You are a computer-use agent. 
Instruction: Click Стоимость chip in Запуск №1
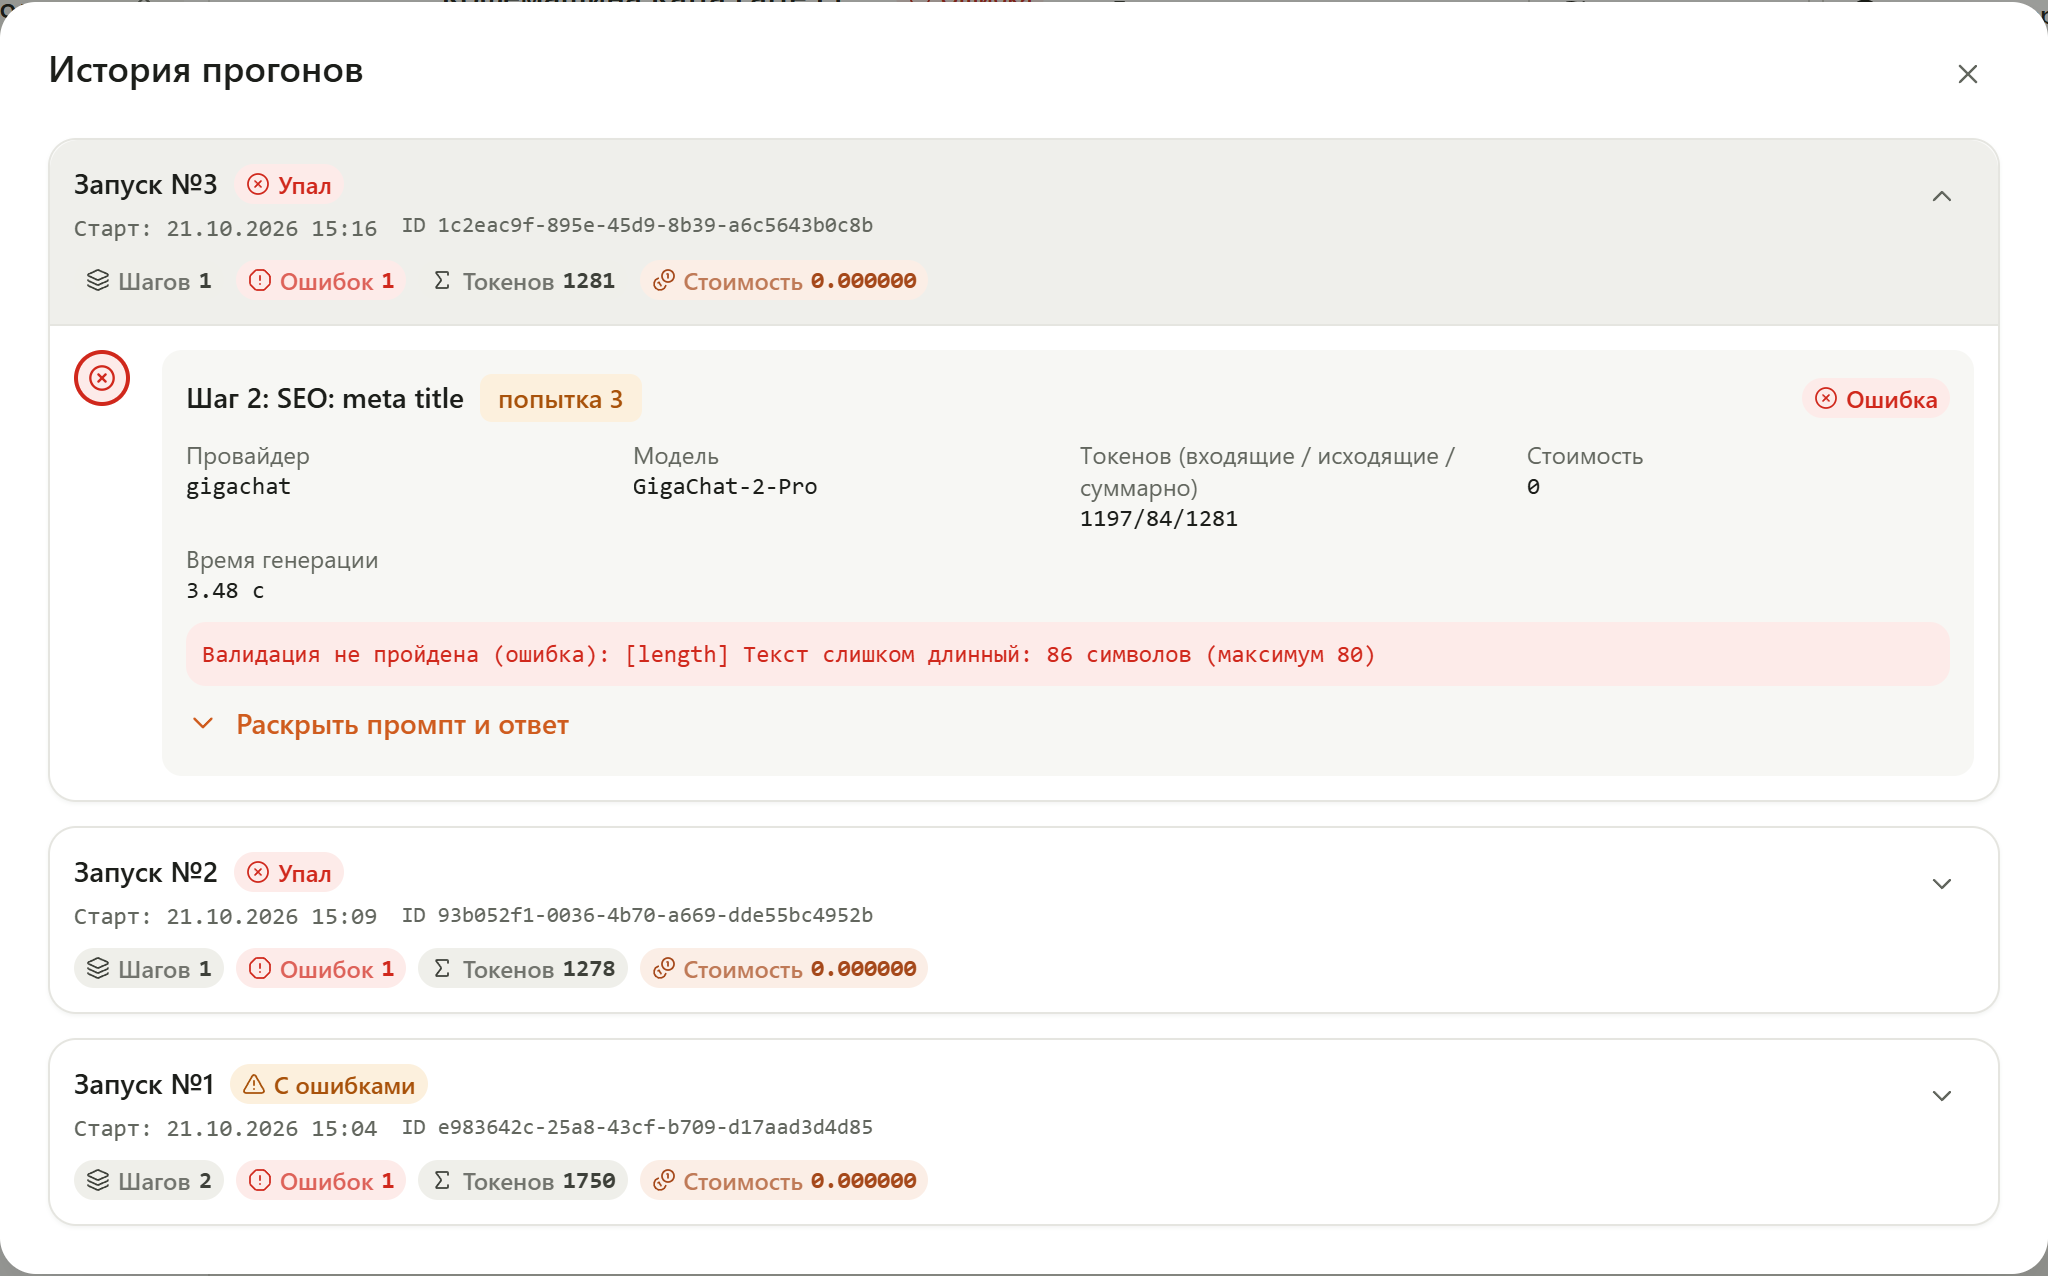coord(784,1181)
